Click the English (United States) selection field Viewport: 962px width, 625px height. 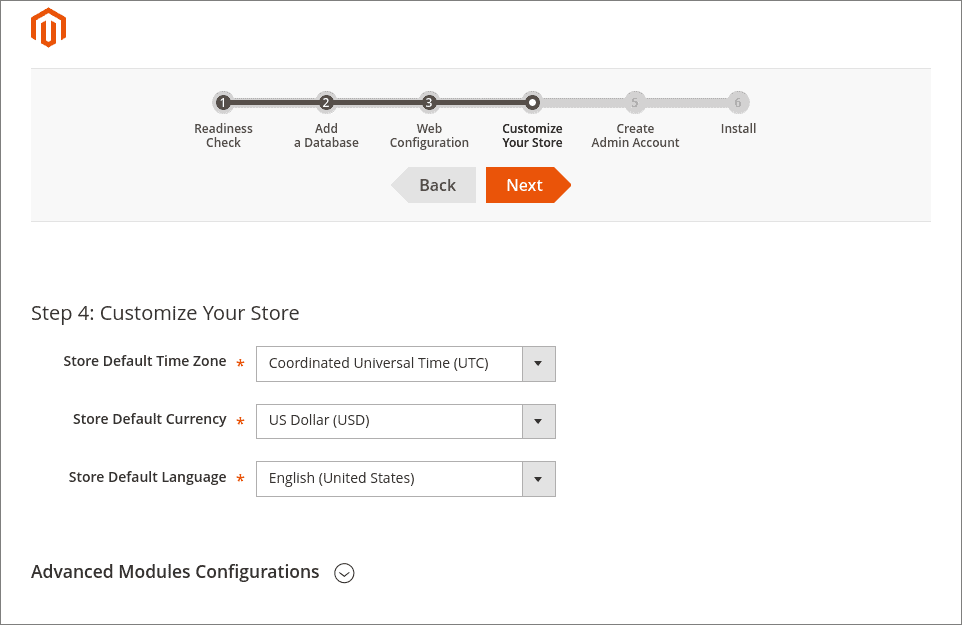[x=389, y=479]
